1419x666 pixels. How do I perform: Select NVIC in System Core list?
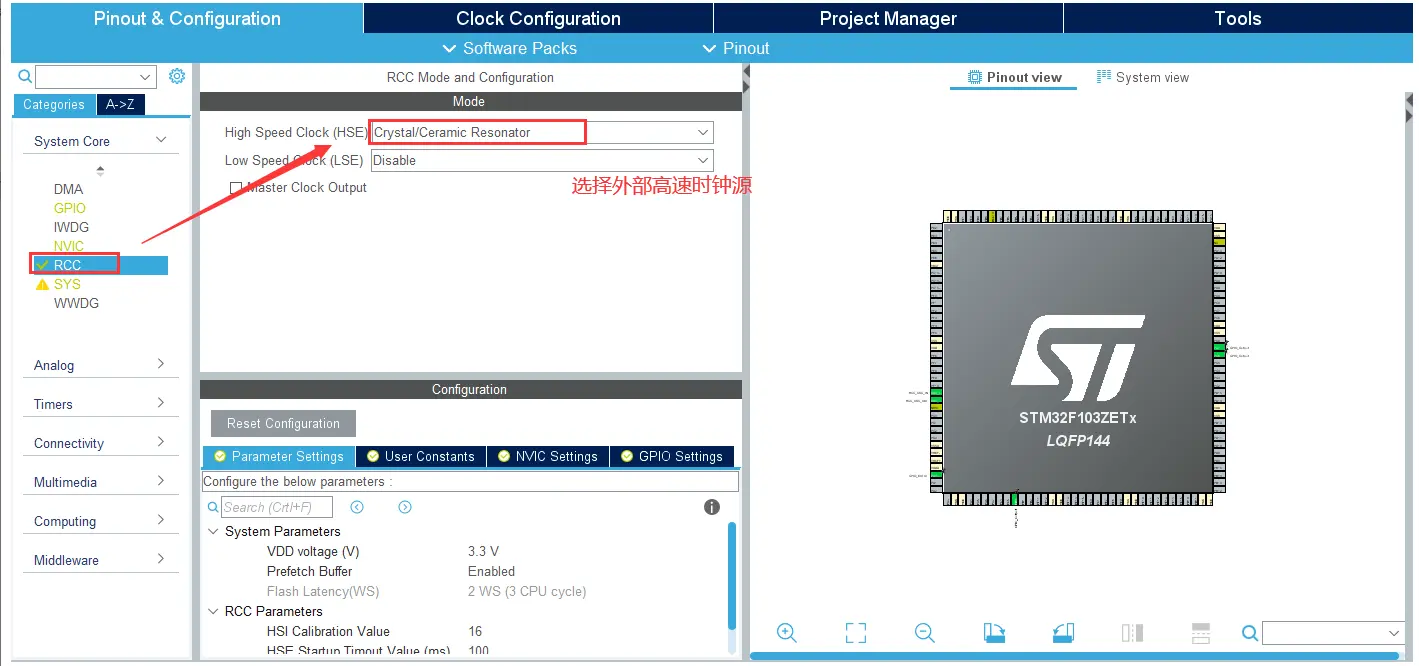69,246
